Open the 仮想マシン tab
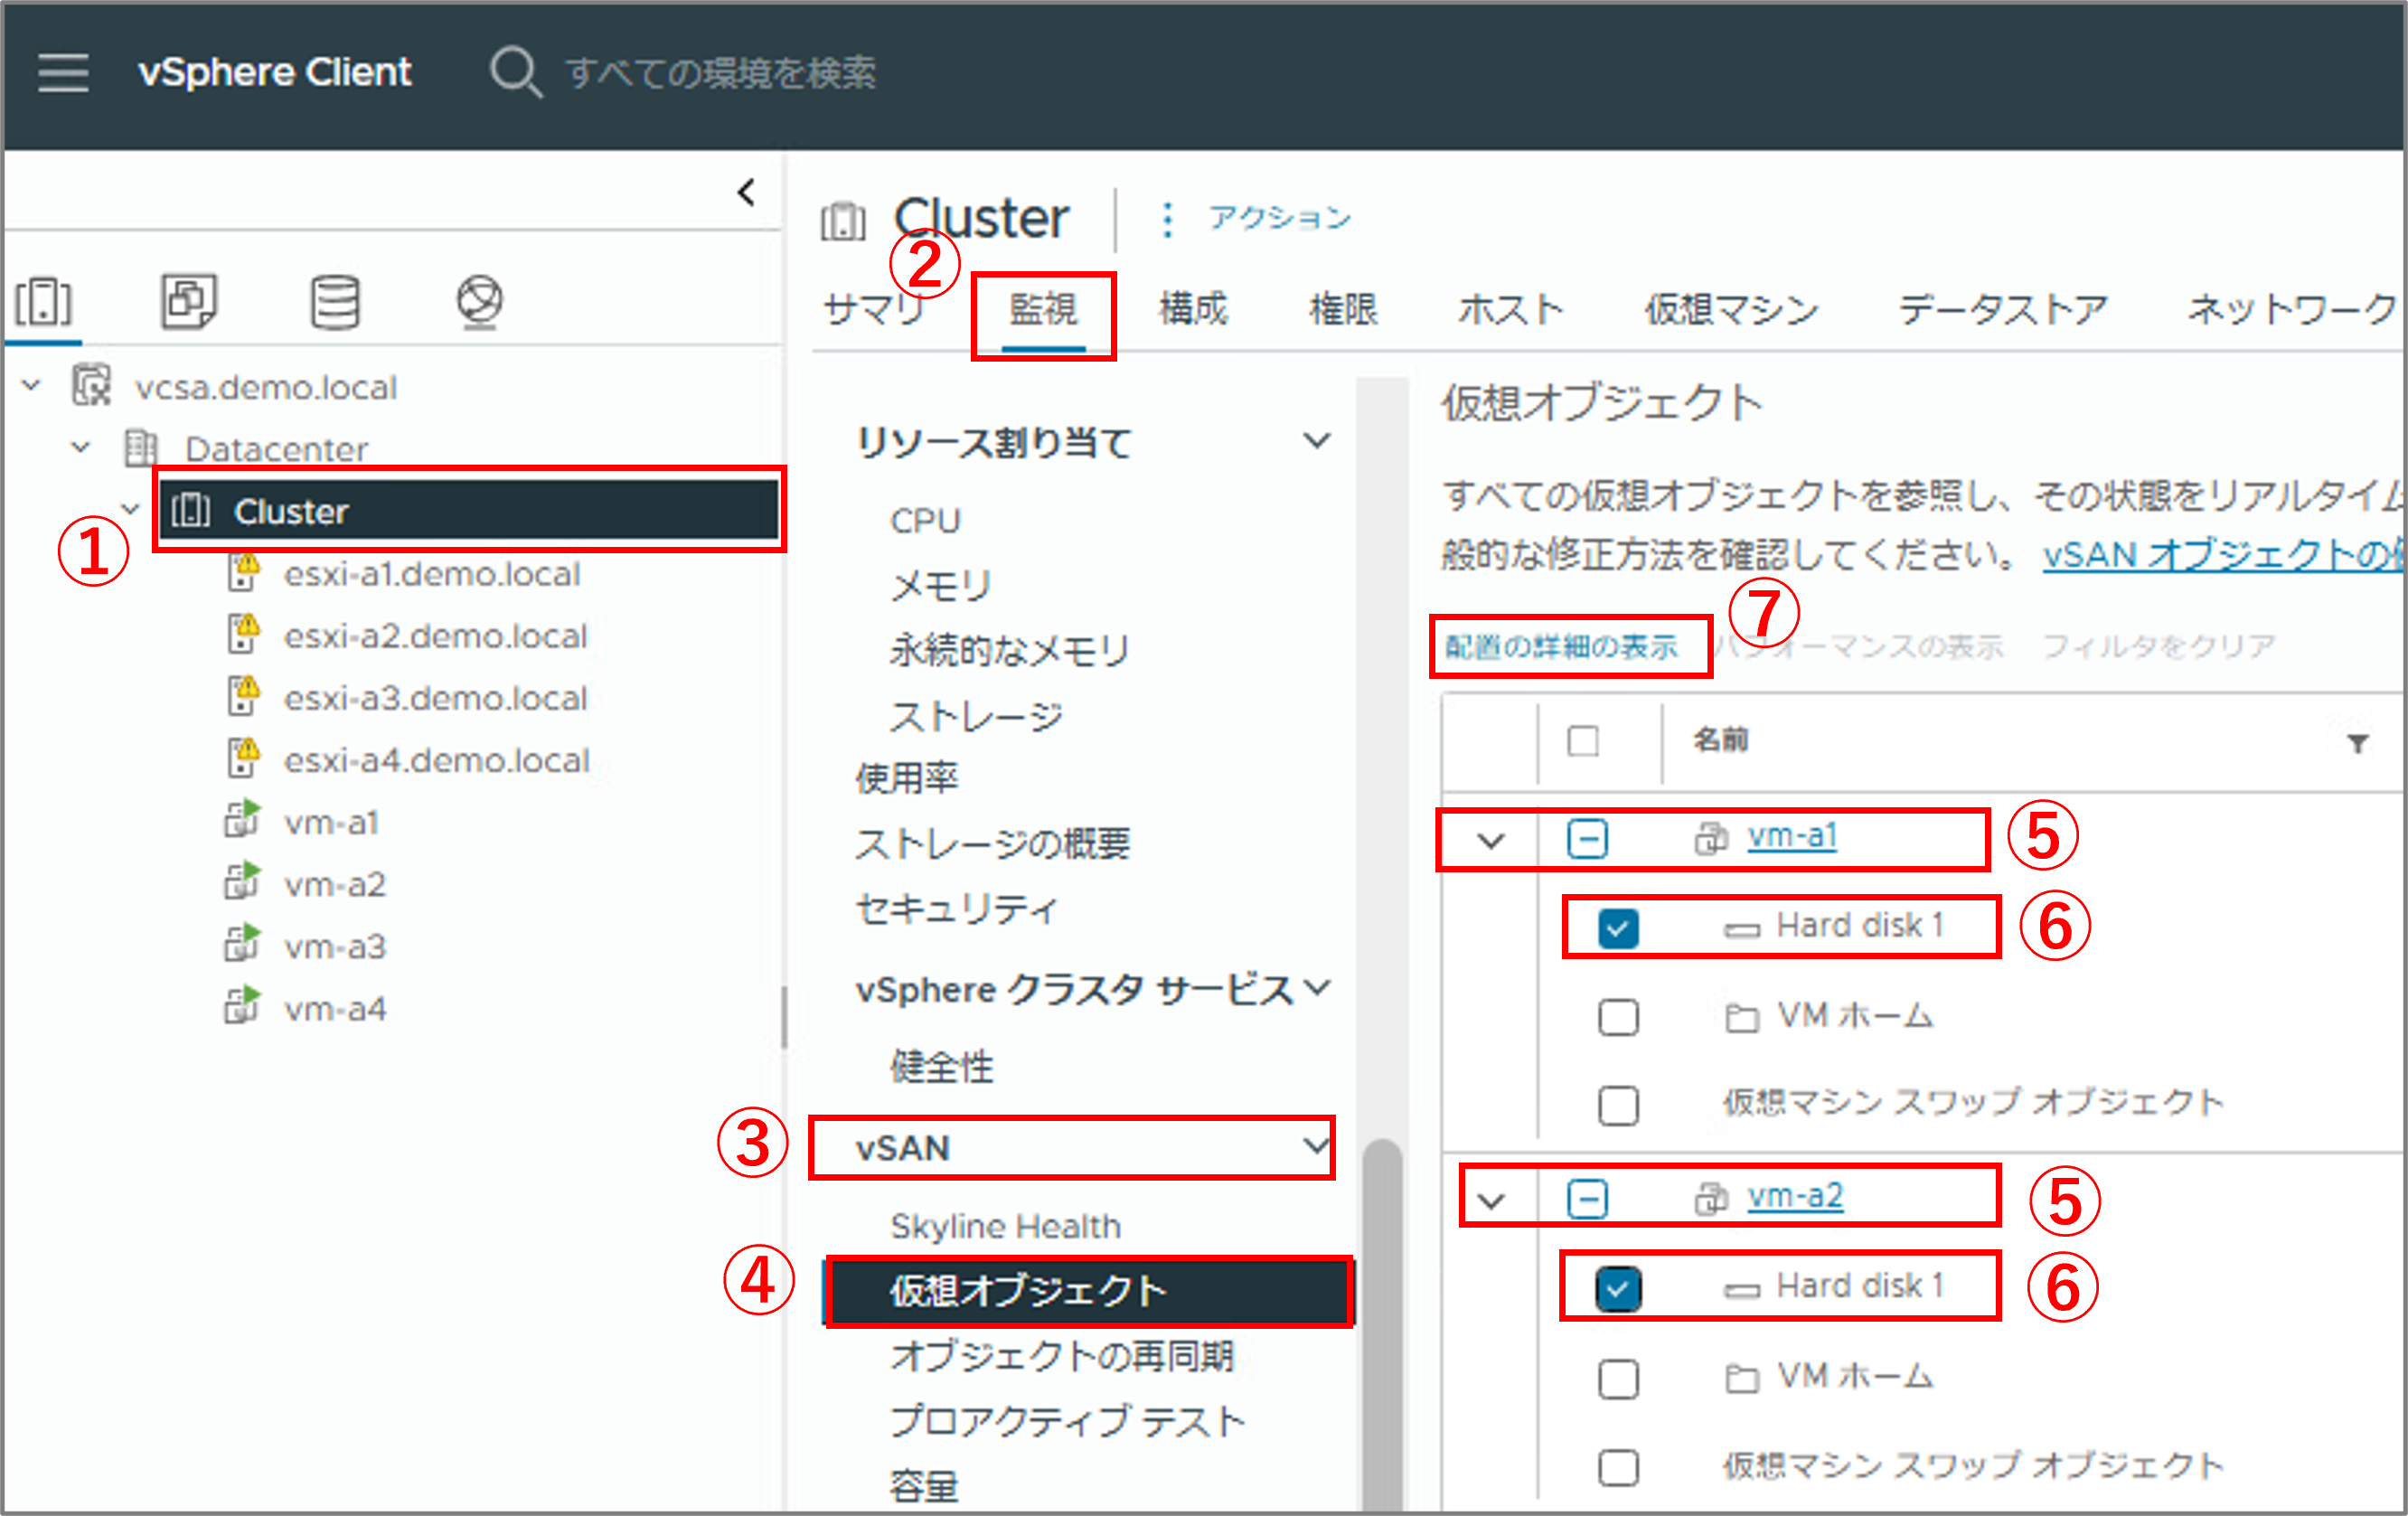Viewport: 2408px width, 1516px height. (x=1731, y=308)
